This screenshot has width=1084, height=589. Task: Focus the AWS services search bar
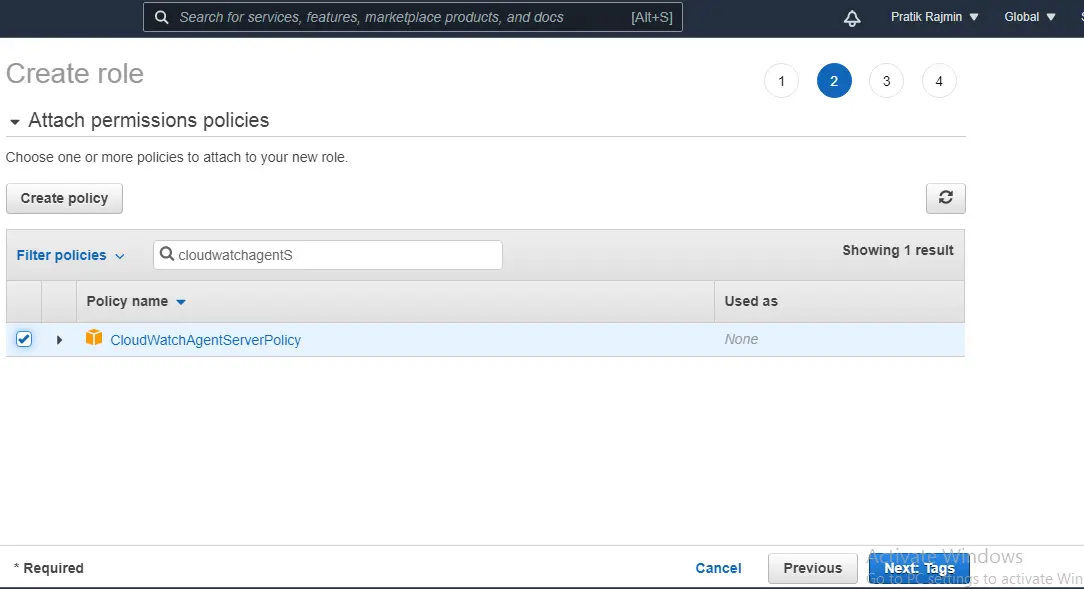click(x=413, y=17)
